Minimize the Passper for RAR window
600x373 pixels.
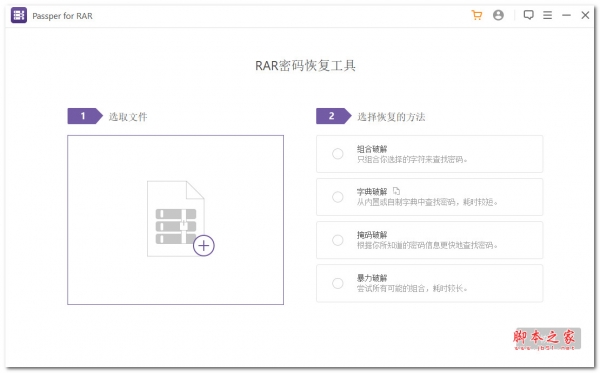(x=566, y=15)
